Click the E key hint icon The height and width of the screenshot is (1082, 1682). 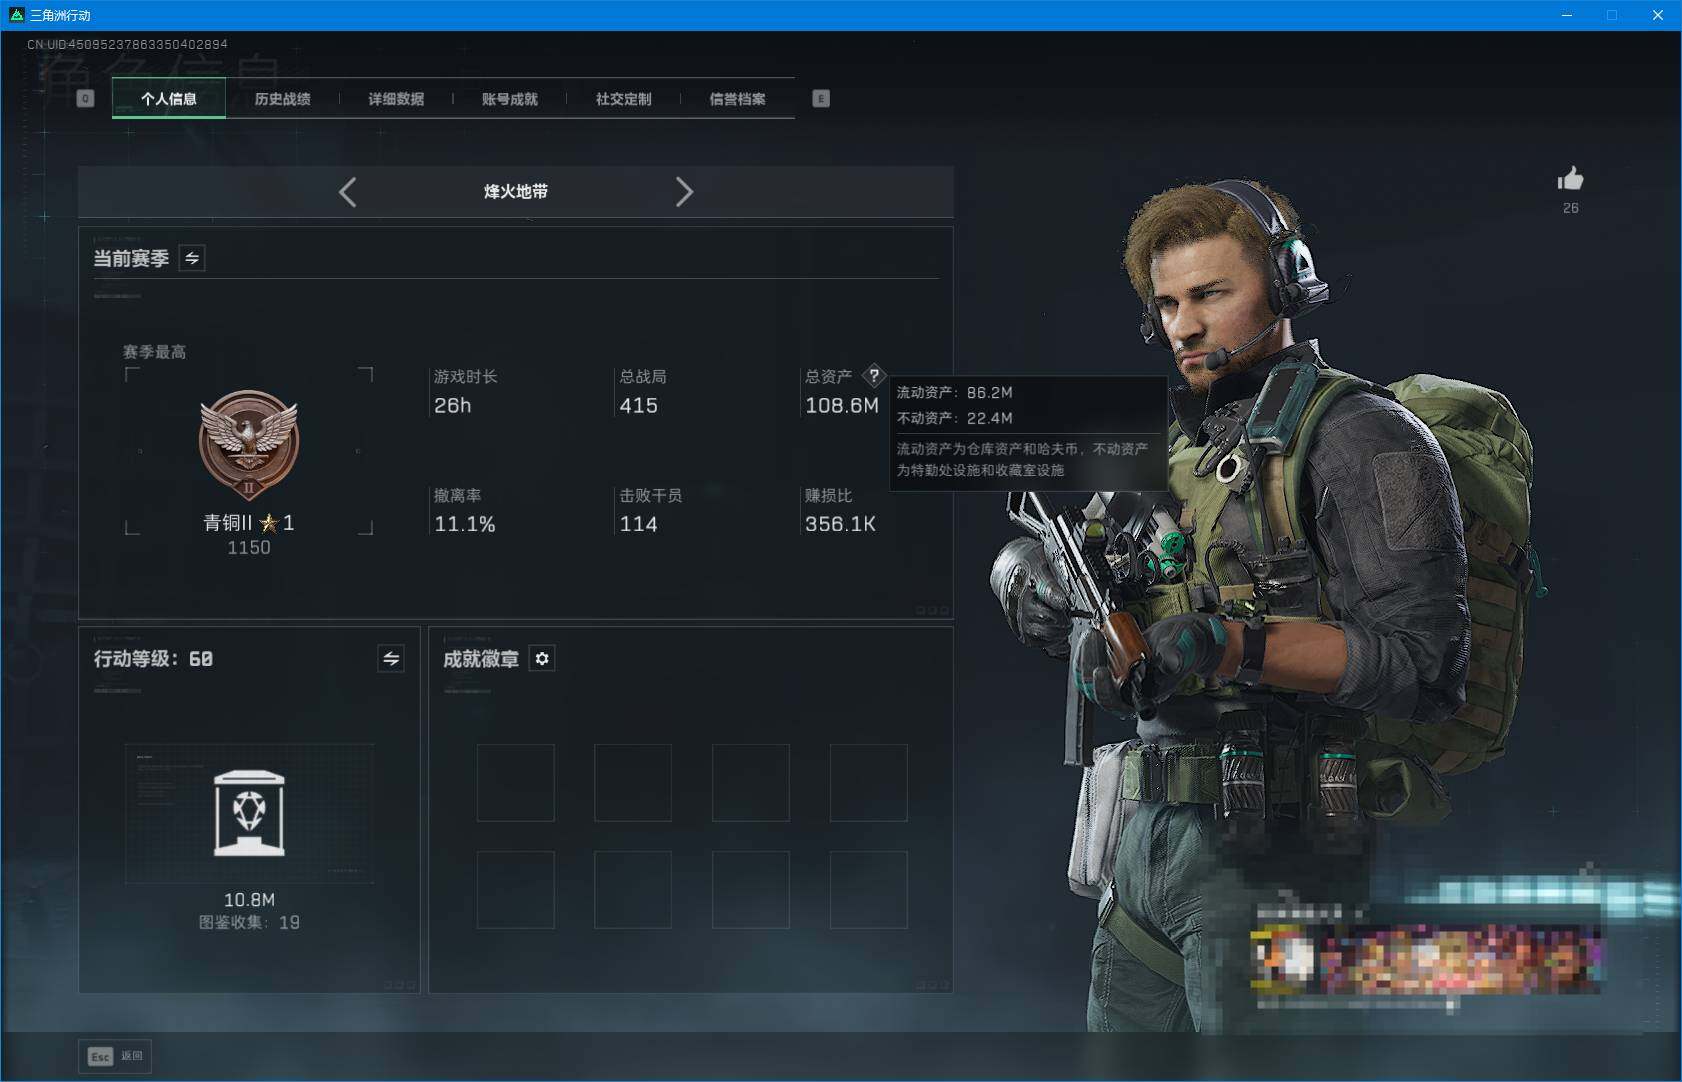[x=821, y=98]
